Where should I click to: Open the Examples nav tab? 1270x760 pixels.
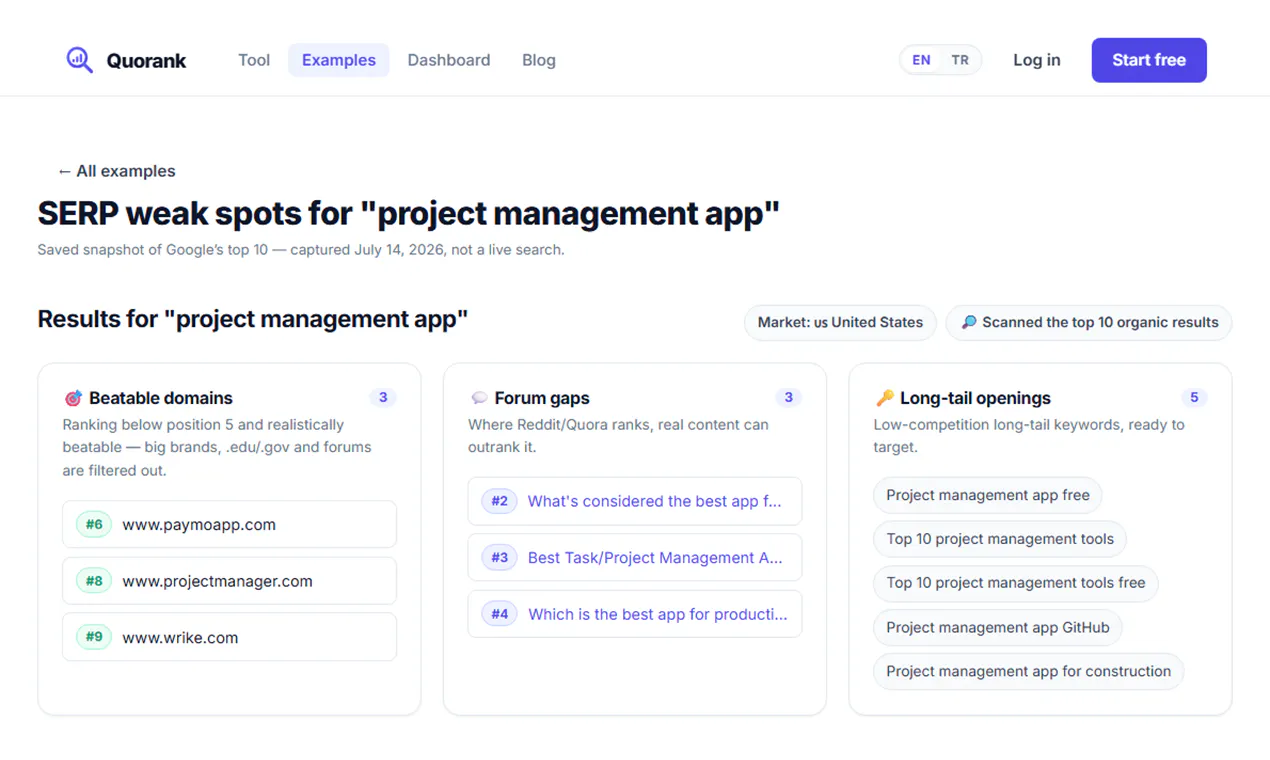(339, 60)
